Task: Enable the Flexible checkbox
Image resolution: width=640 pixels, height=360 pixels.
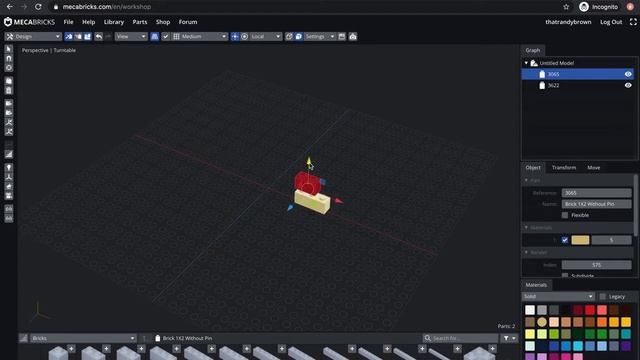Action: click(x=565, y=215)
